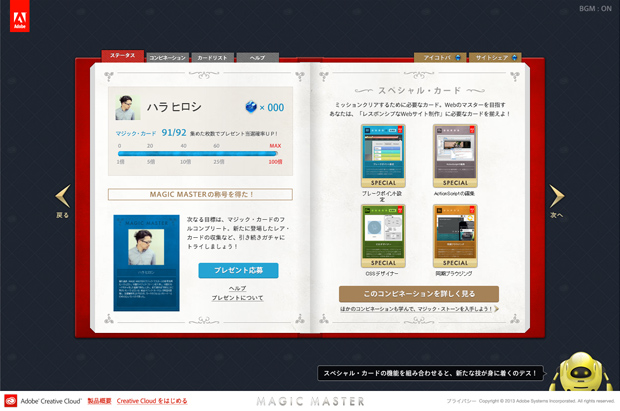This screenshot has height=411, width=620.
Task: Click the ハラ ヒロシ user name
Action: 174,107
